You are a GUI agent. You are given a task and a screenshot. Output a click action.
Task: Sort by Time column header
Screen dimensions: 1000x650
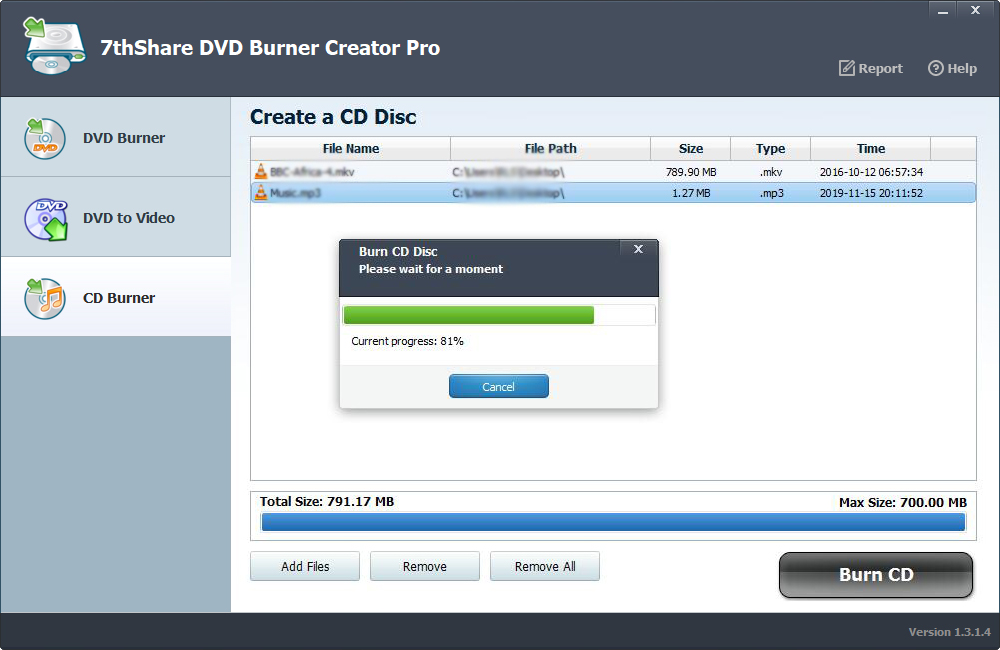click(x=871, y=149)
